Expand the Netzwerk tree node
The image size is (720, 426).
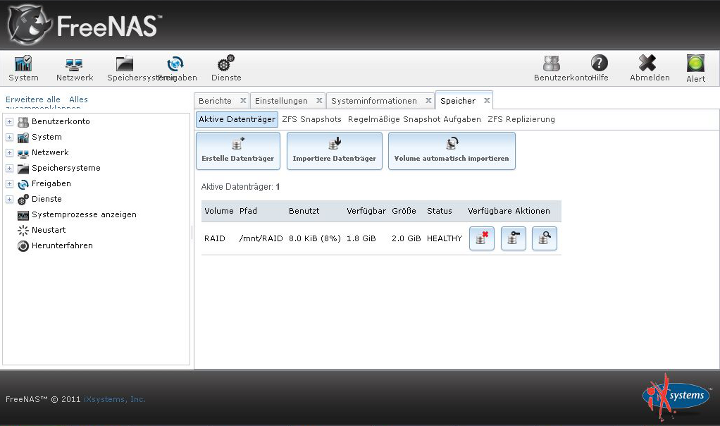click(x=9, y=153)
